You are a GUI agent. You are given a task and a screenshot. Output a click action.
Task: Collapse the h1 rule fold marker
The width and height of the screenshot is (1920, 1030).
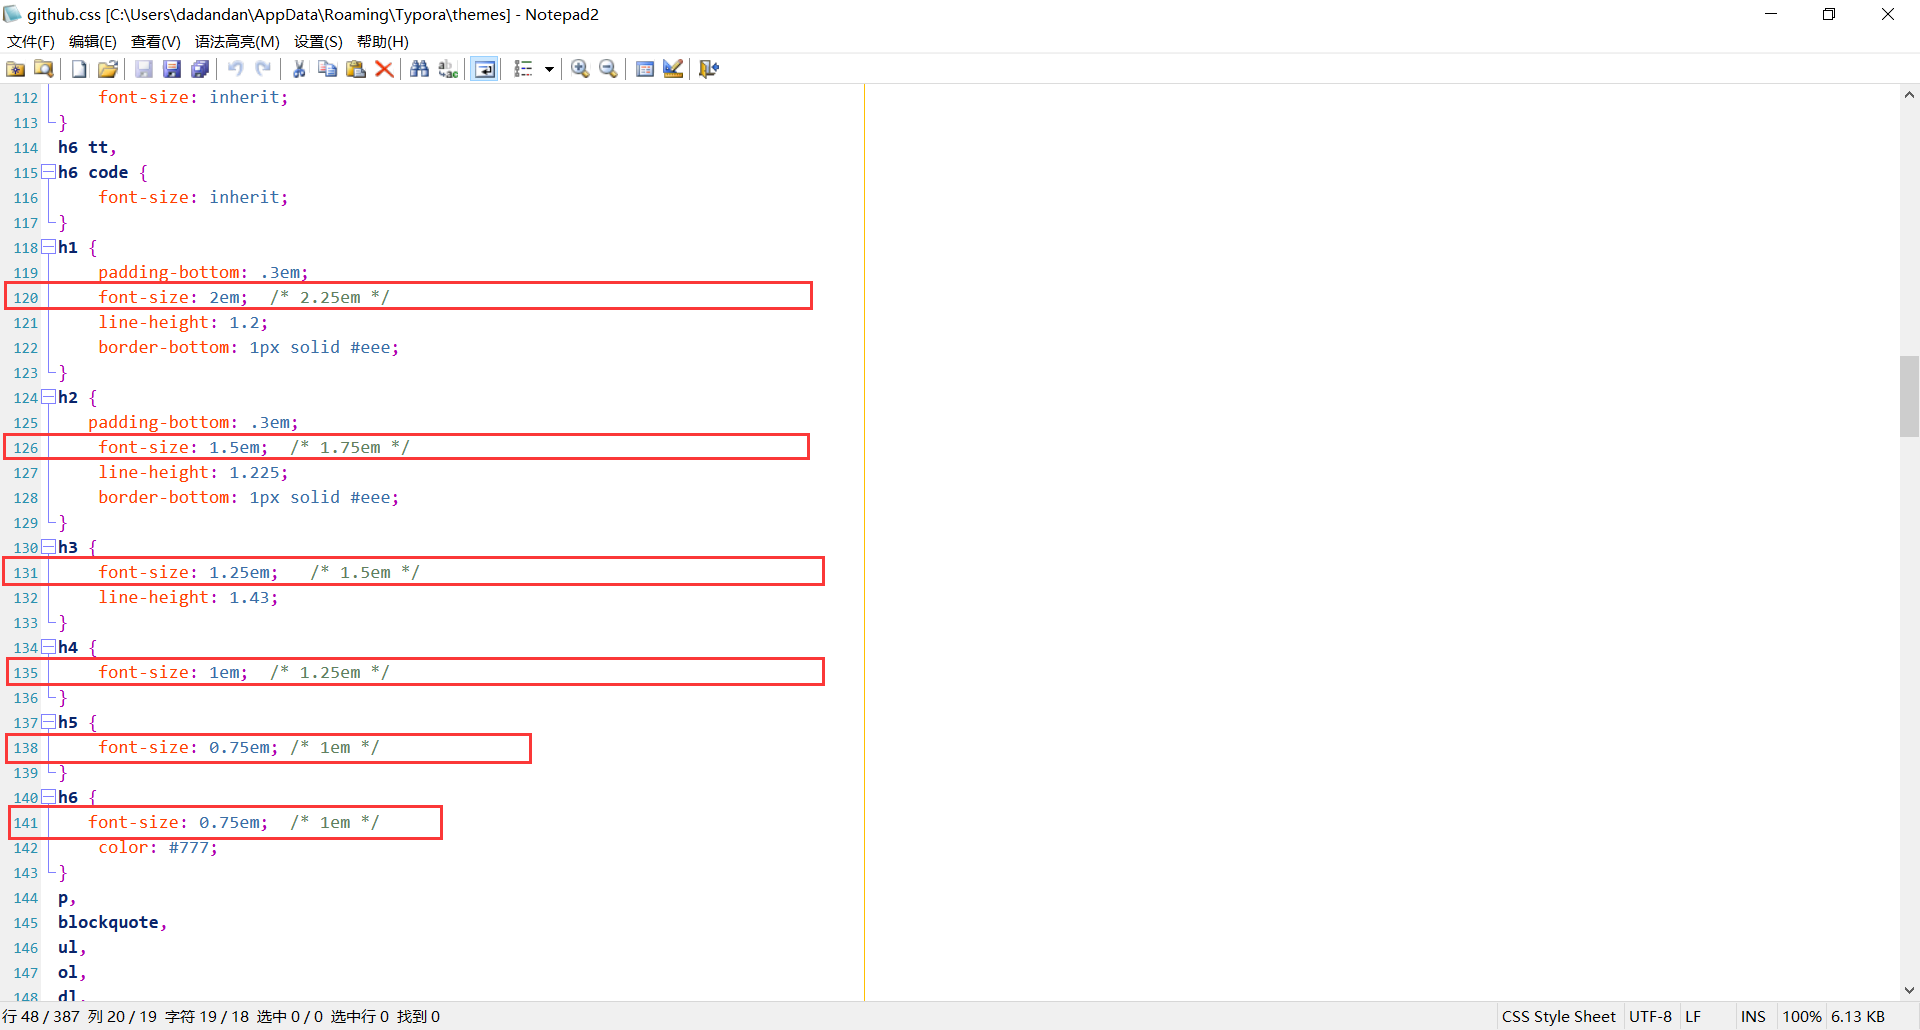tap(48, 247)
